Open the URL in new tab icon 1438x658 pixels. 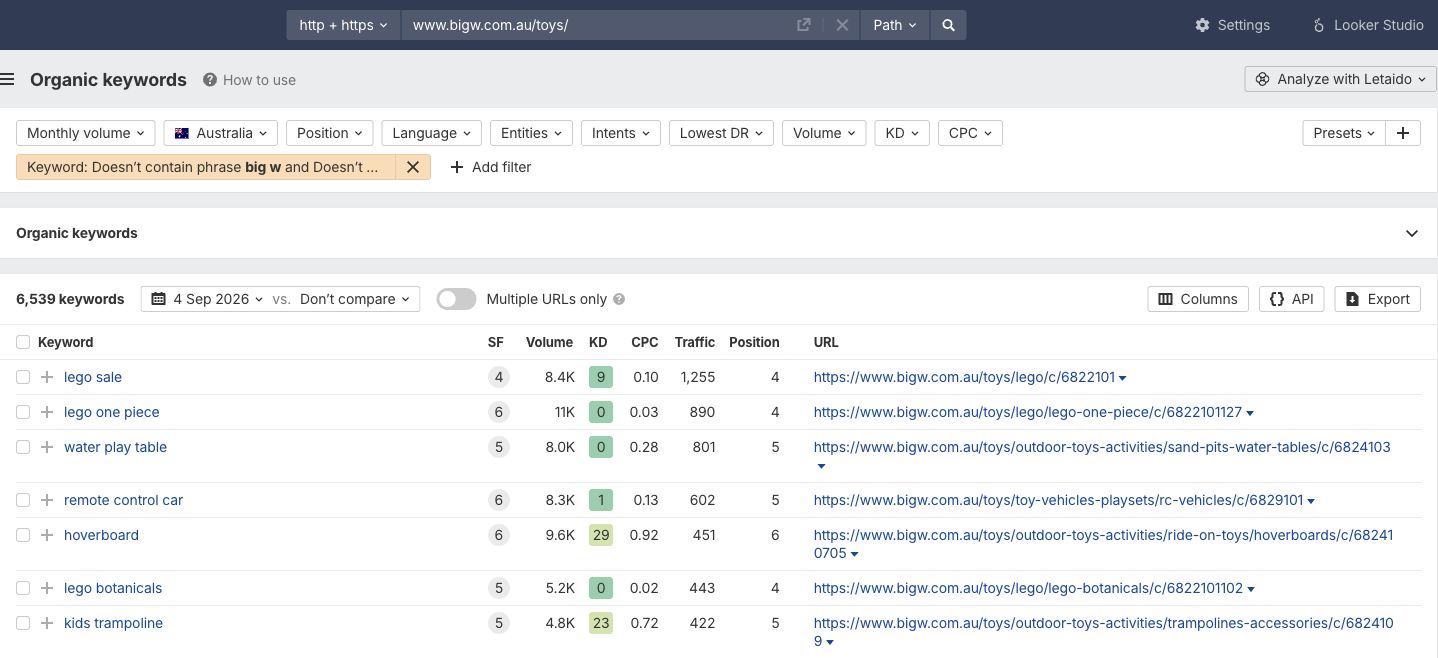click(x=804, y=25)
